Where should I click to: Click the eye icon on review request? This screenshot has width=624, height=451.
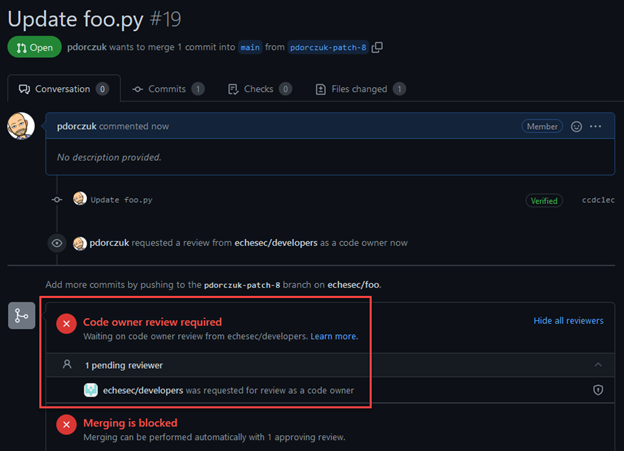tap(58, 242)
